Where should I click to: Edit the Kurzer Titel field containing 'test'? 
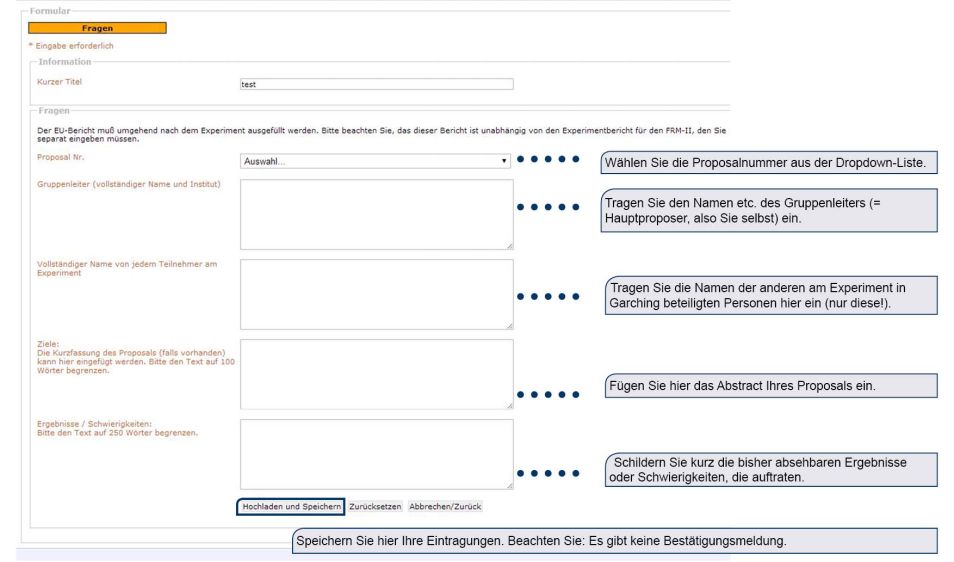click(377, 84)
